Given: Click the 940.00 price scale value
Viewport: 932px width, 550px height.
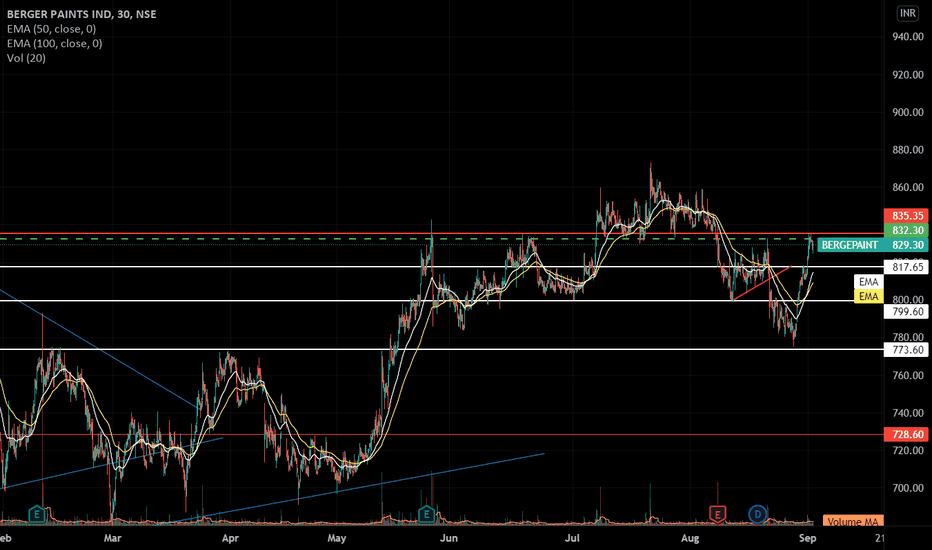Looking at the screenshot, I should [908, 37].
